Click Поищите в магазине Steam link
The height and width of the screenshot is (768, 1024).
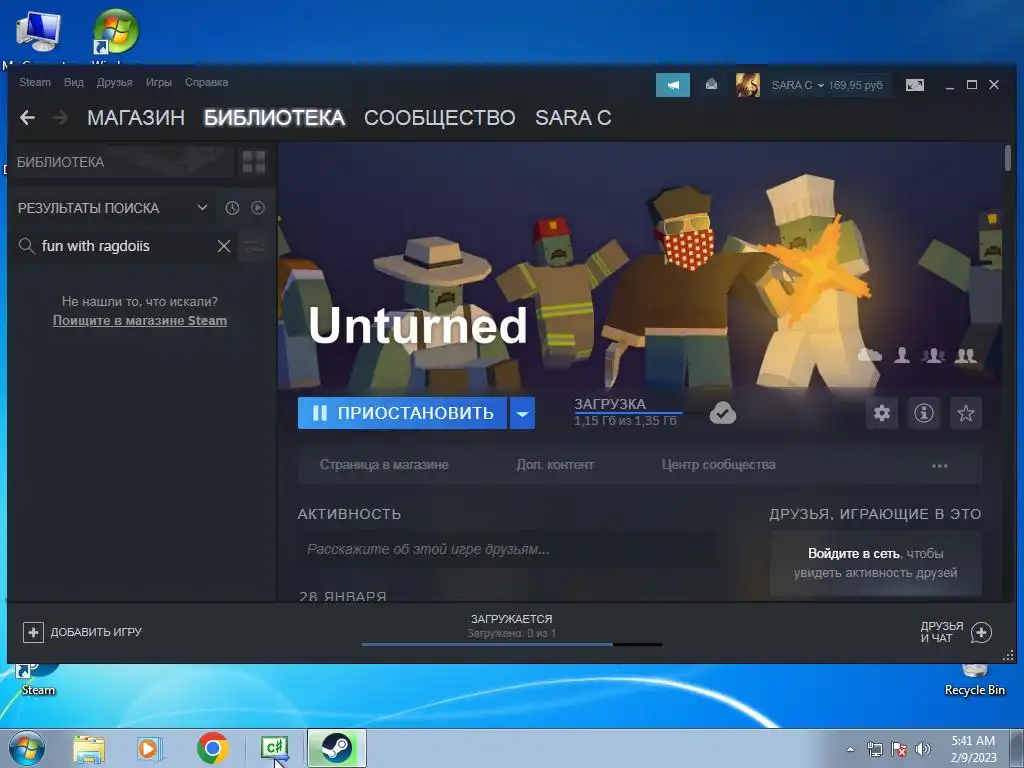point(140,321)
